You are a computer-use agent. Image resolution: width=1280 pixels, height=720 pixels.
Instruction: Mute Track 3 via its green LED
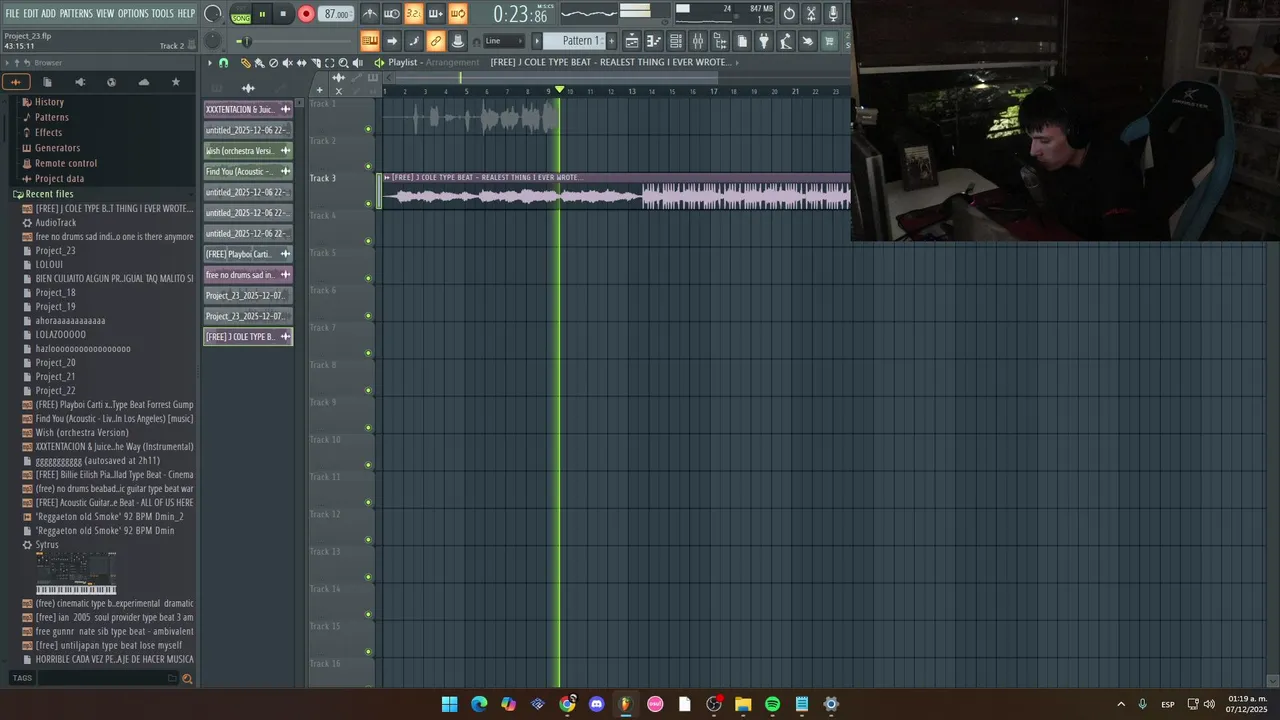(368, 204)
